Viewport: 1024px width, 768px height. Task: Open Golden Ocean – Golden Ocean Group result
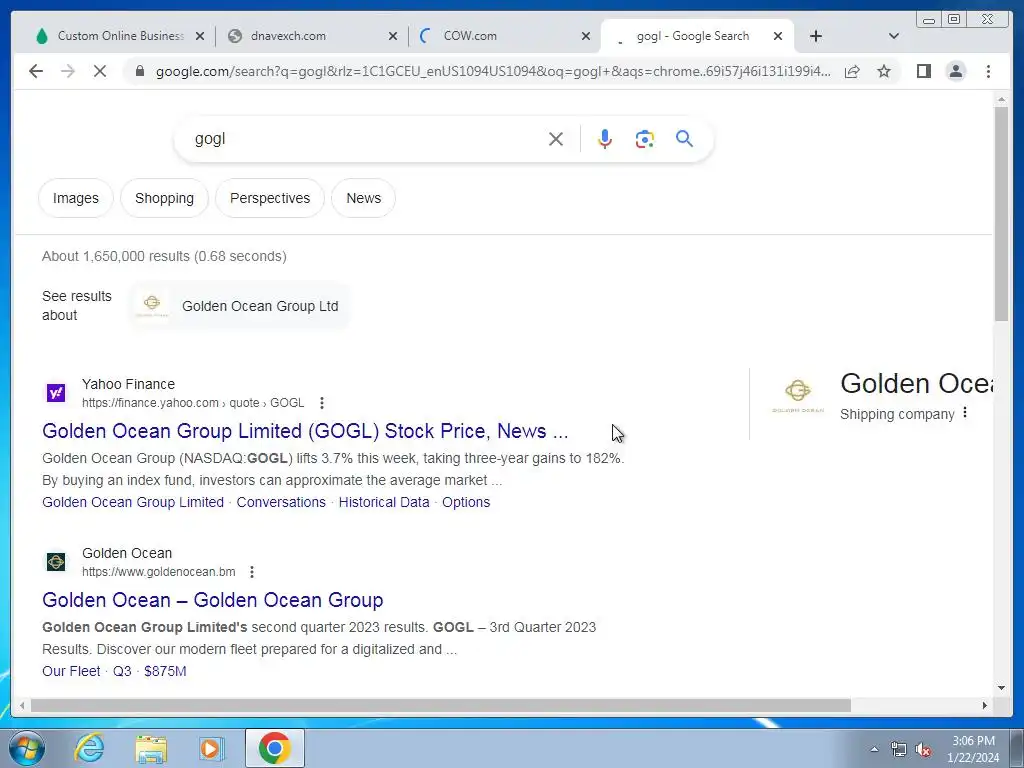point(212,600)
